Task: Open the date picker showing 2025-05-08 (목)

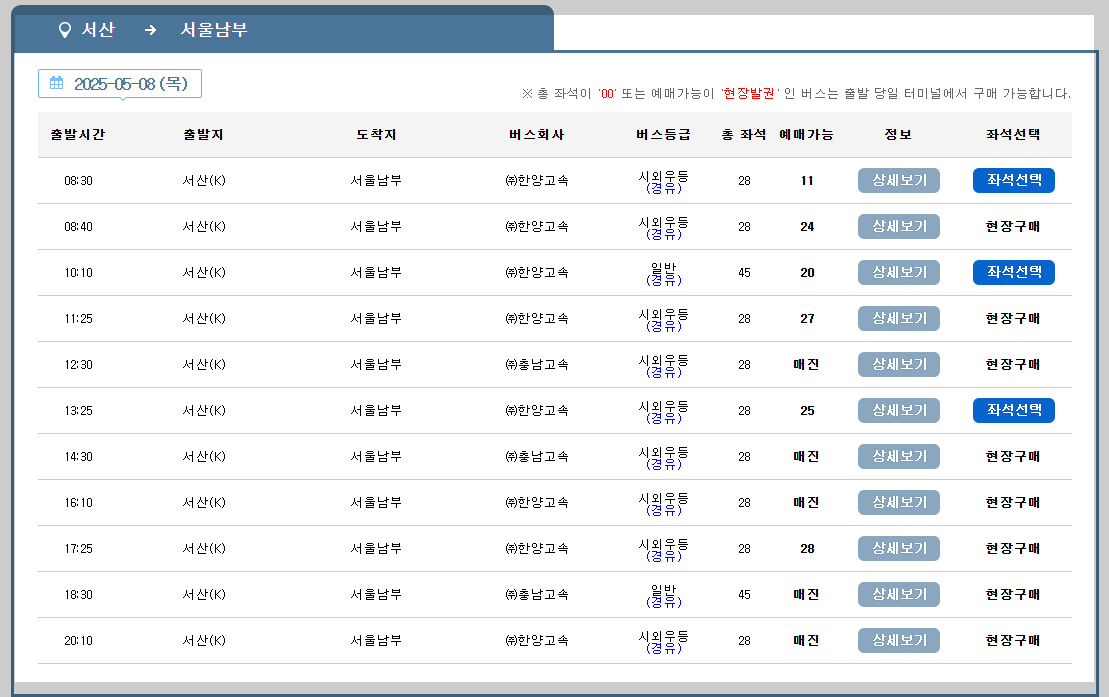Action: tap(120, 84)
